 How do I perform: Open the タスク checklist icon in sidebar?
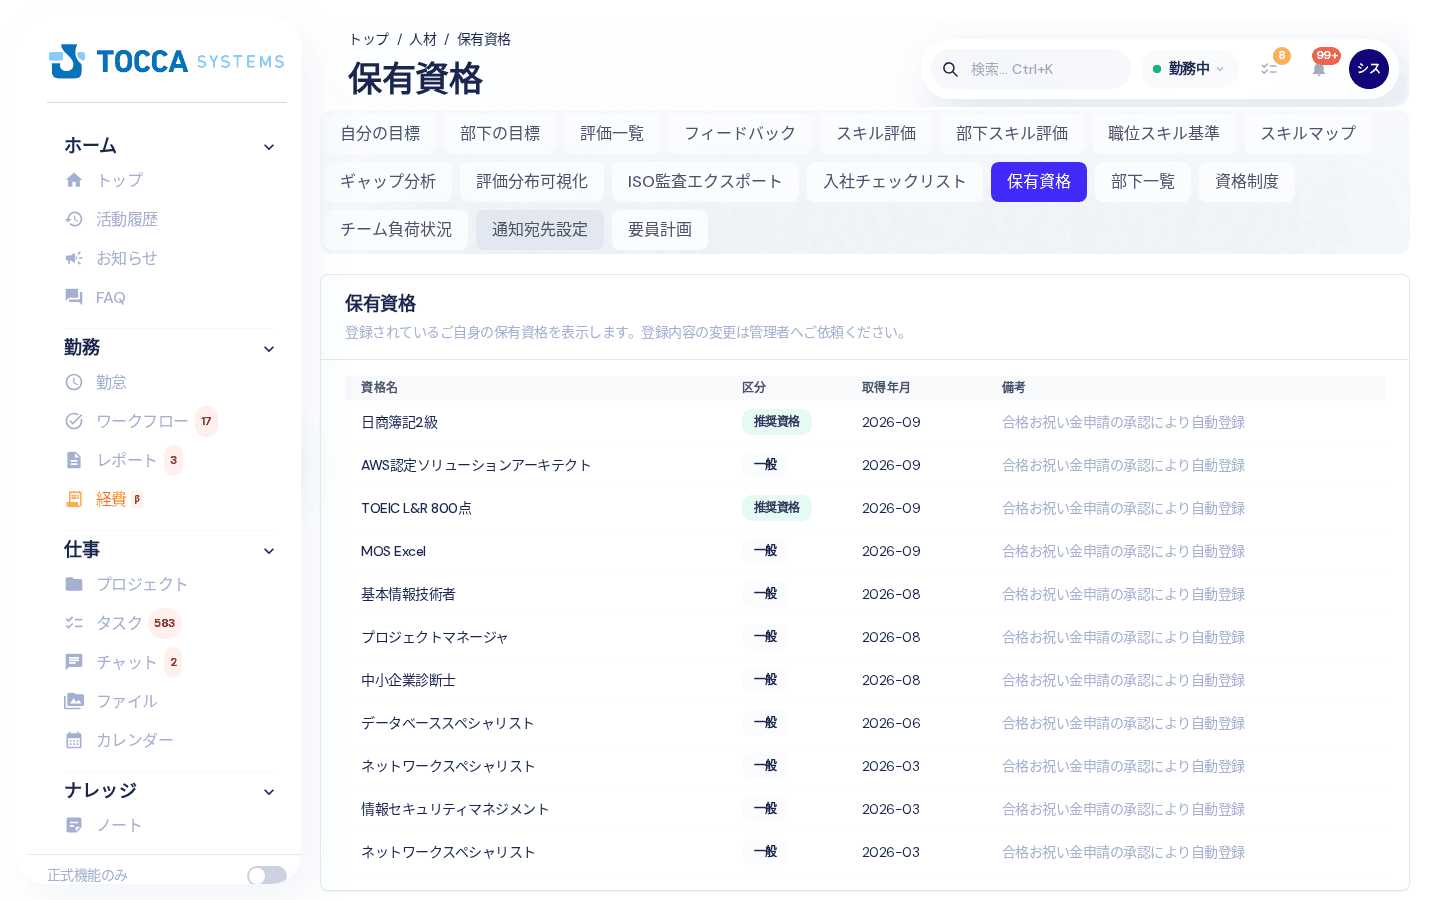pos(74,623)
